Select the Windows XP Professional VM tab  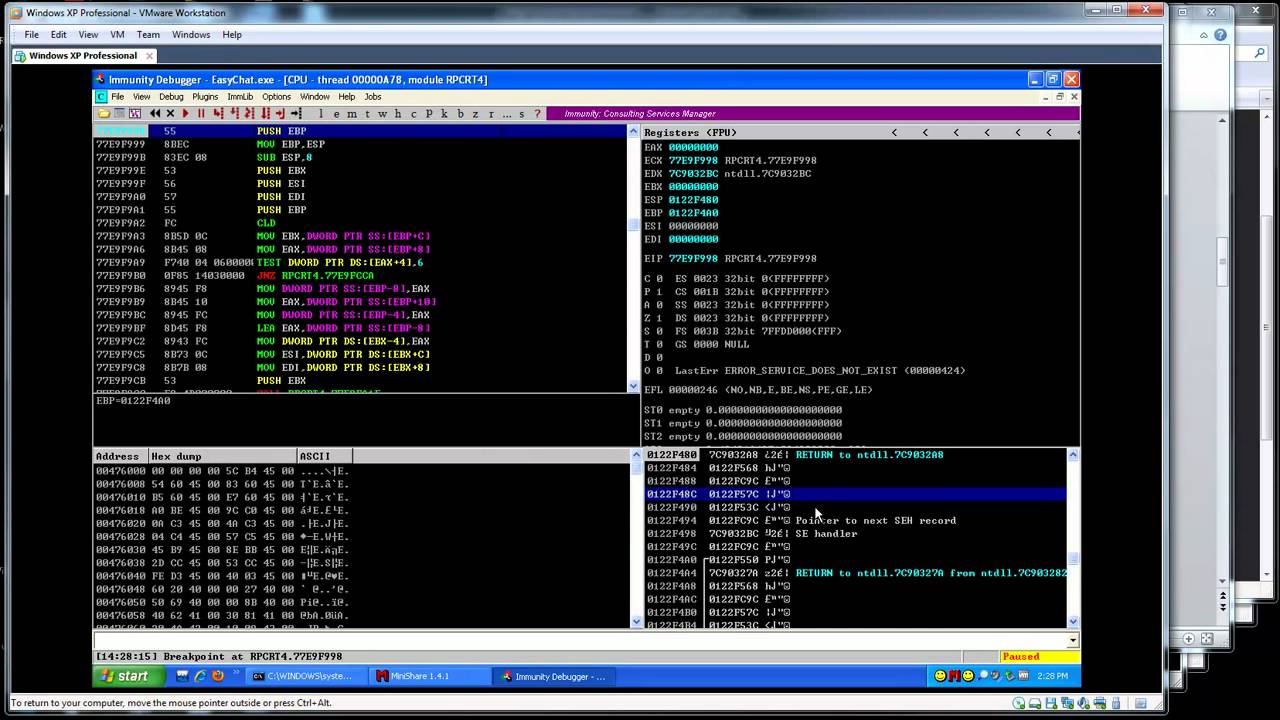click(83, 56)
